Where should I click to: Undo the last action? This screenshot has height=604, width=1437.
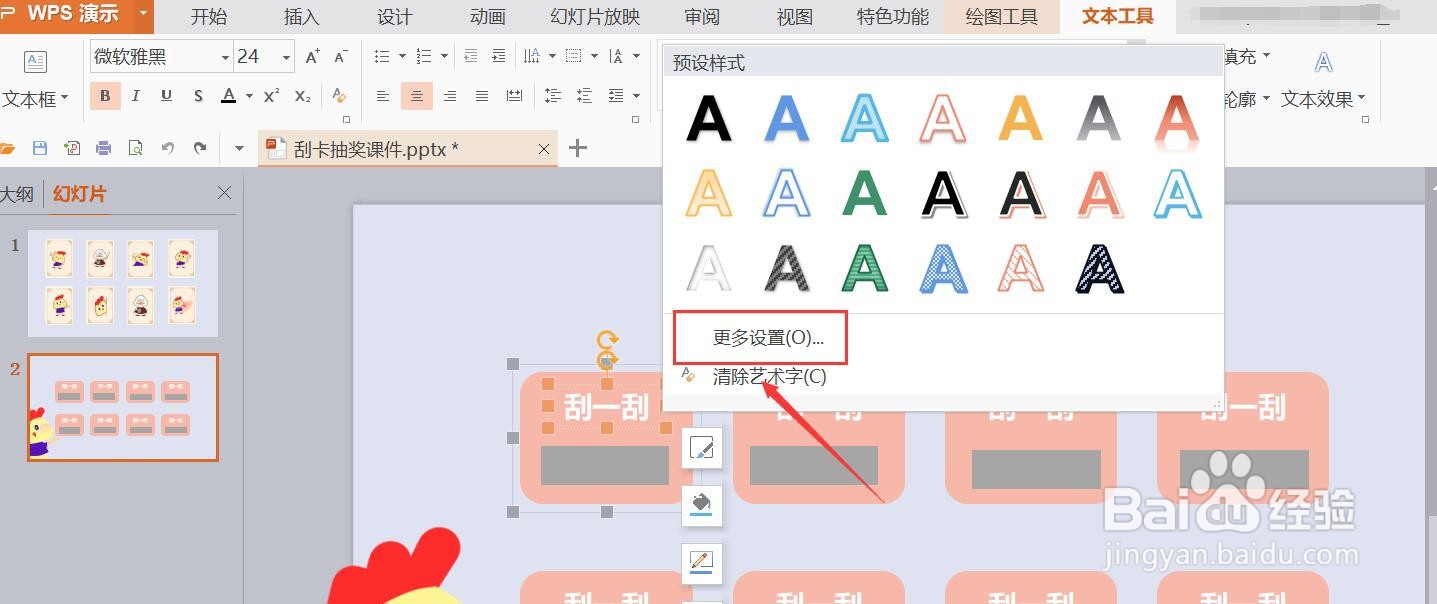click(168, 147)
